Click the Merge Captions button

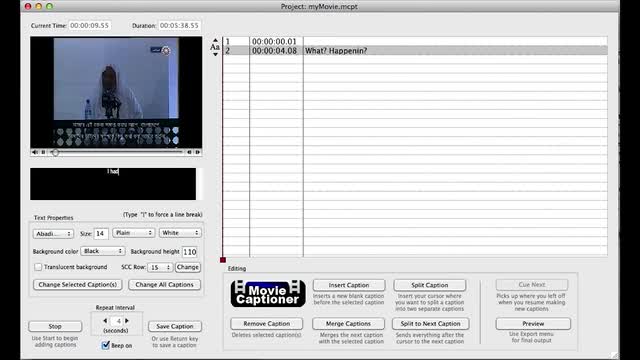click(348, 323)
